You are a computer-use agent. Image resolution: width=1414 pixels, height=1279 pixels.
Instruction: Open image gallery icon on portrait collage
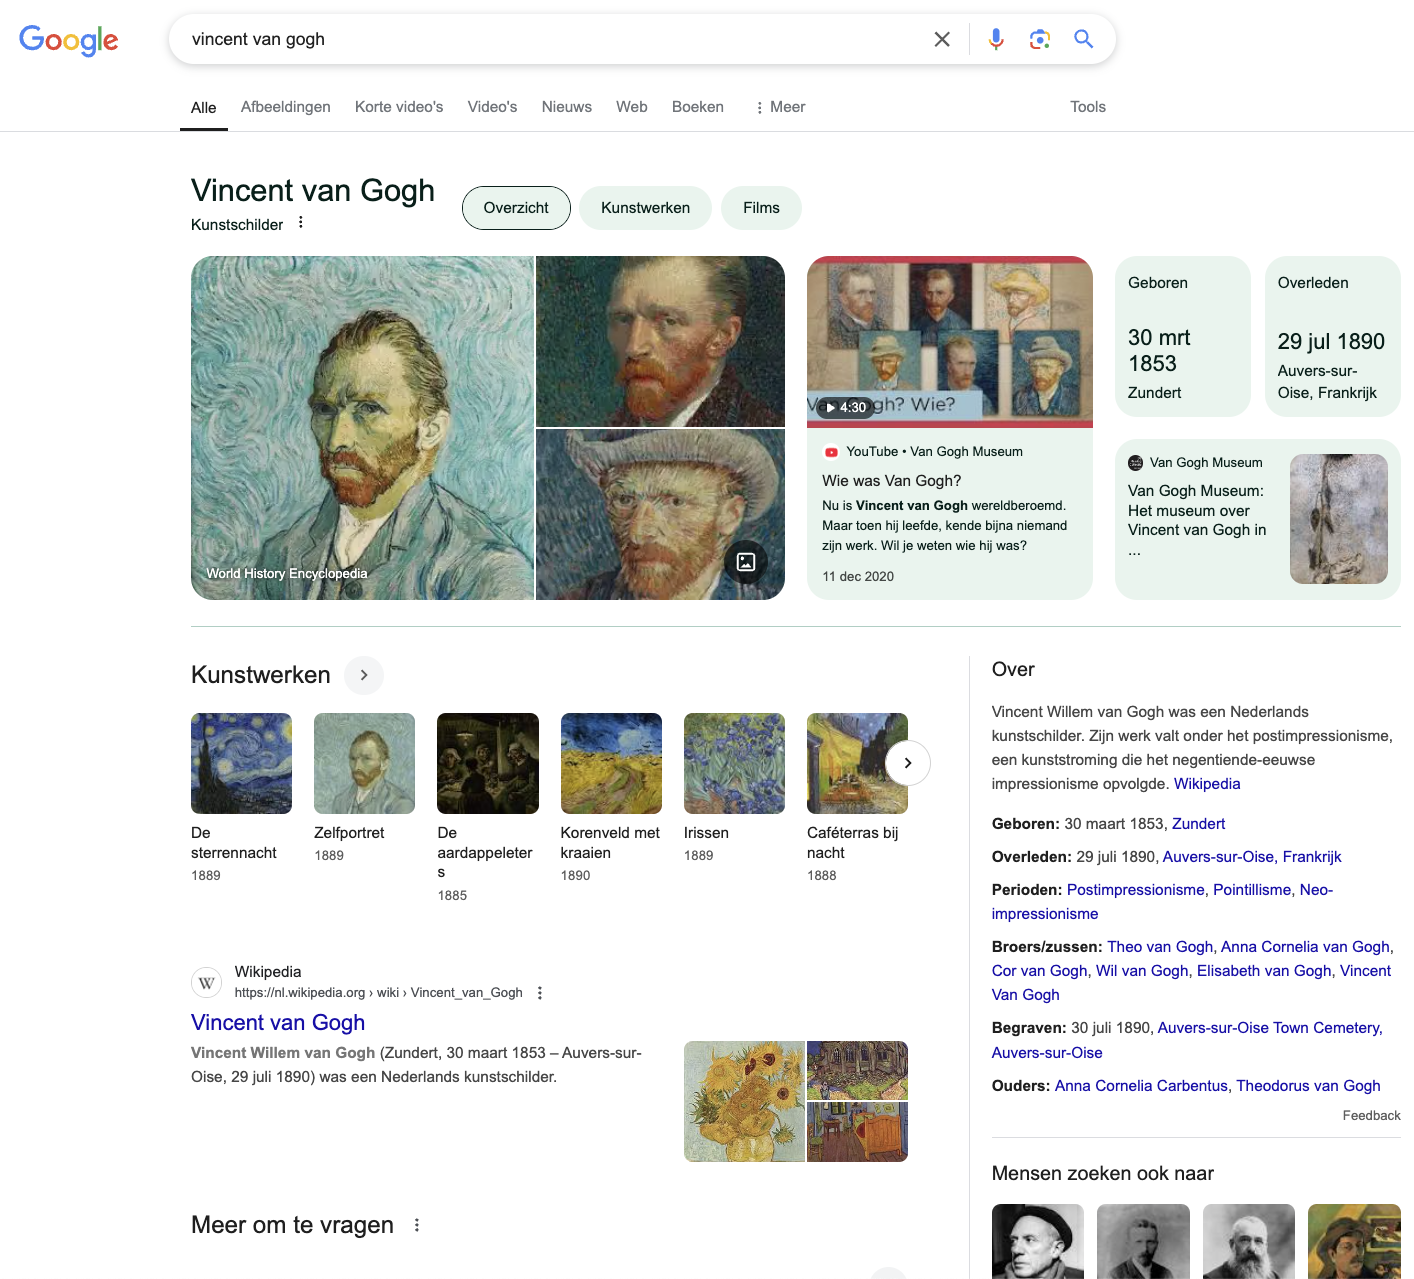[x=746, y=561]
